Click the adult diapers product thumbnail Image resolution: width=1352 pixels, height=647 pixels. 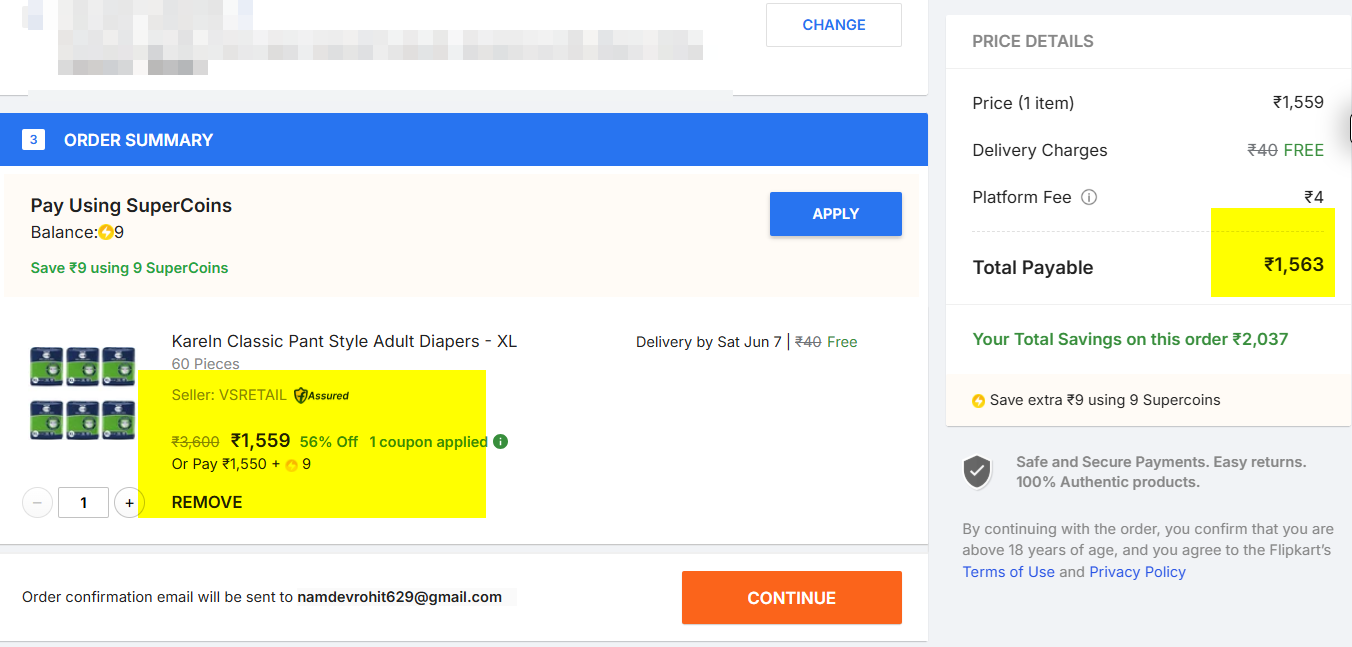(x=82, y=393)
